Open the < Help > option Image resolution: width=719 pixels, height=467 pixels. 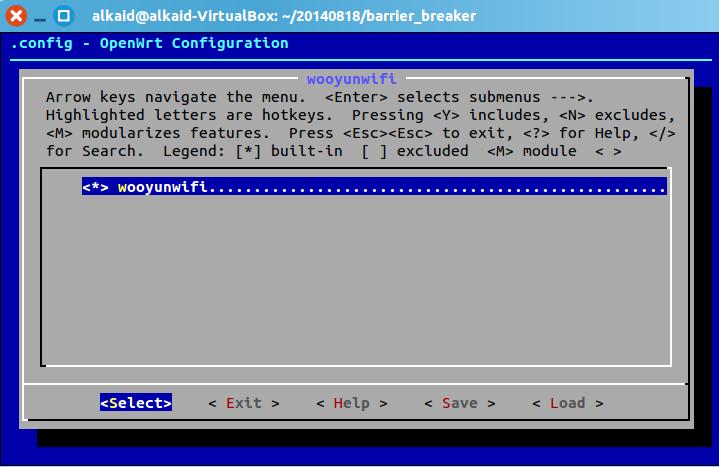pyautogui.click(x=352, y=403)
